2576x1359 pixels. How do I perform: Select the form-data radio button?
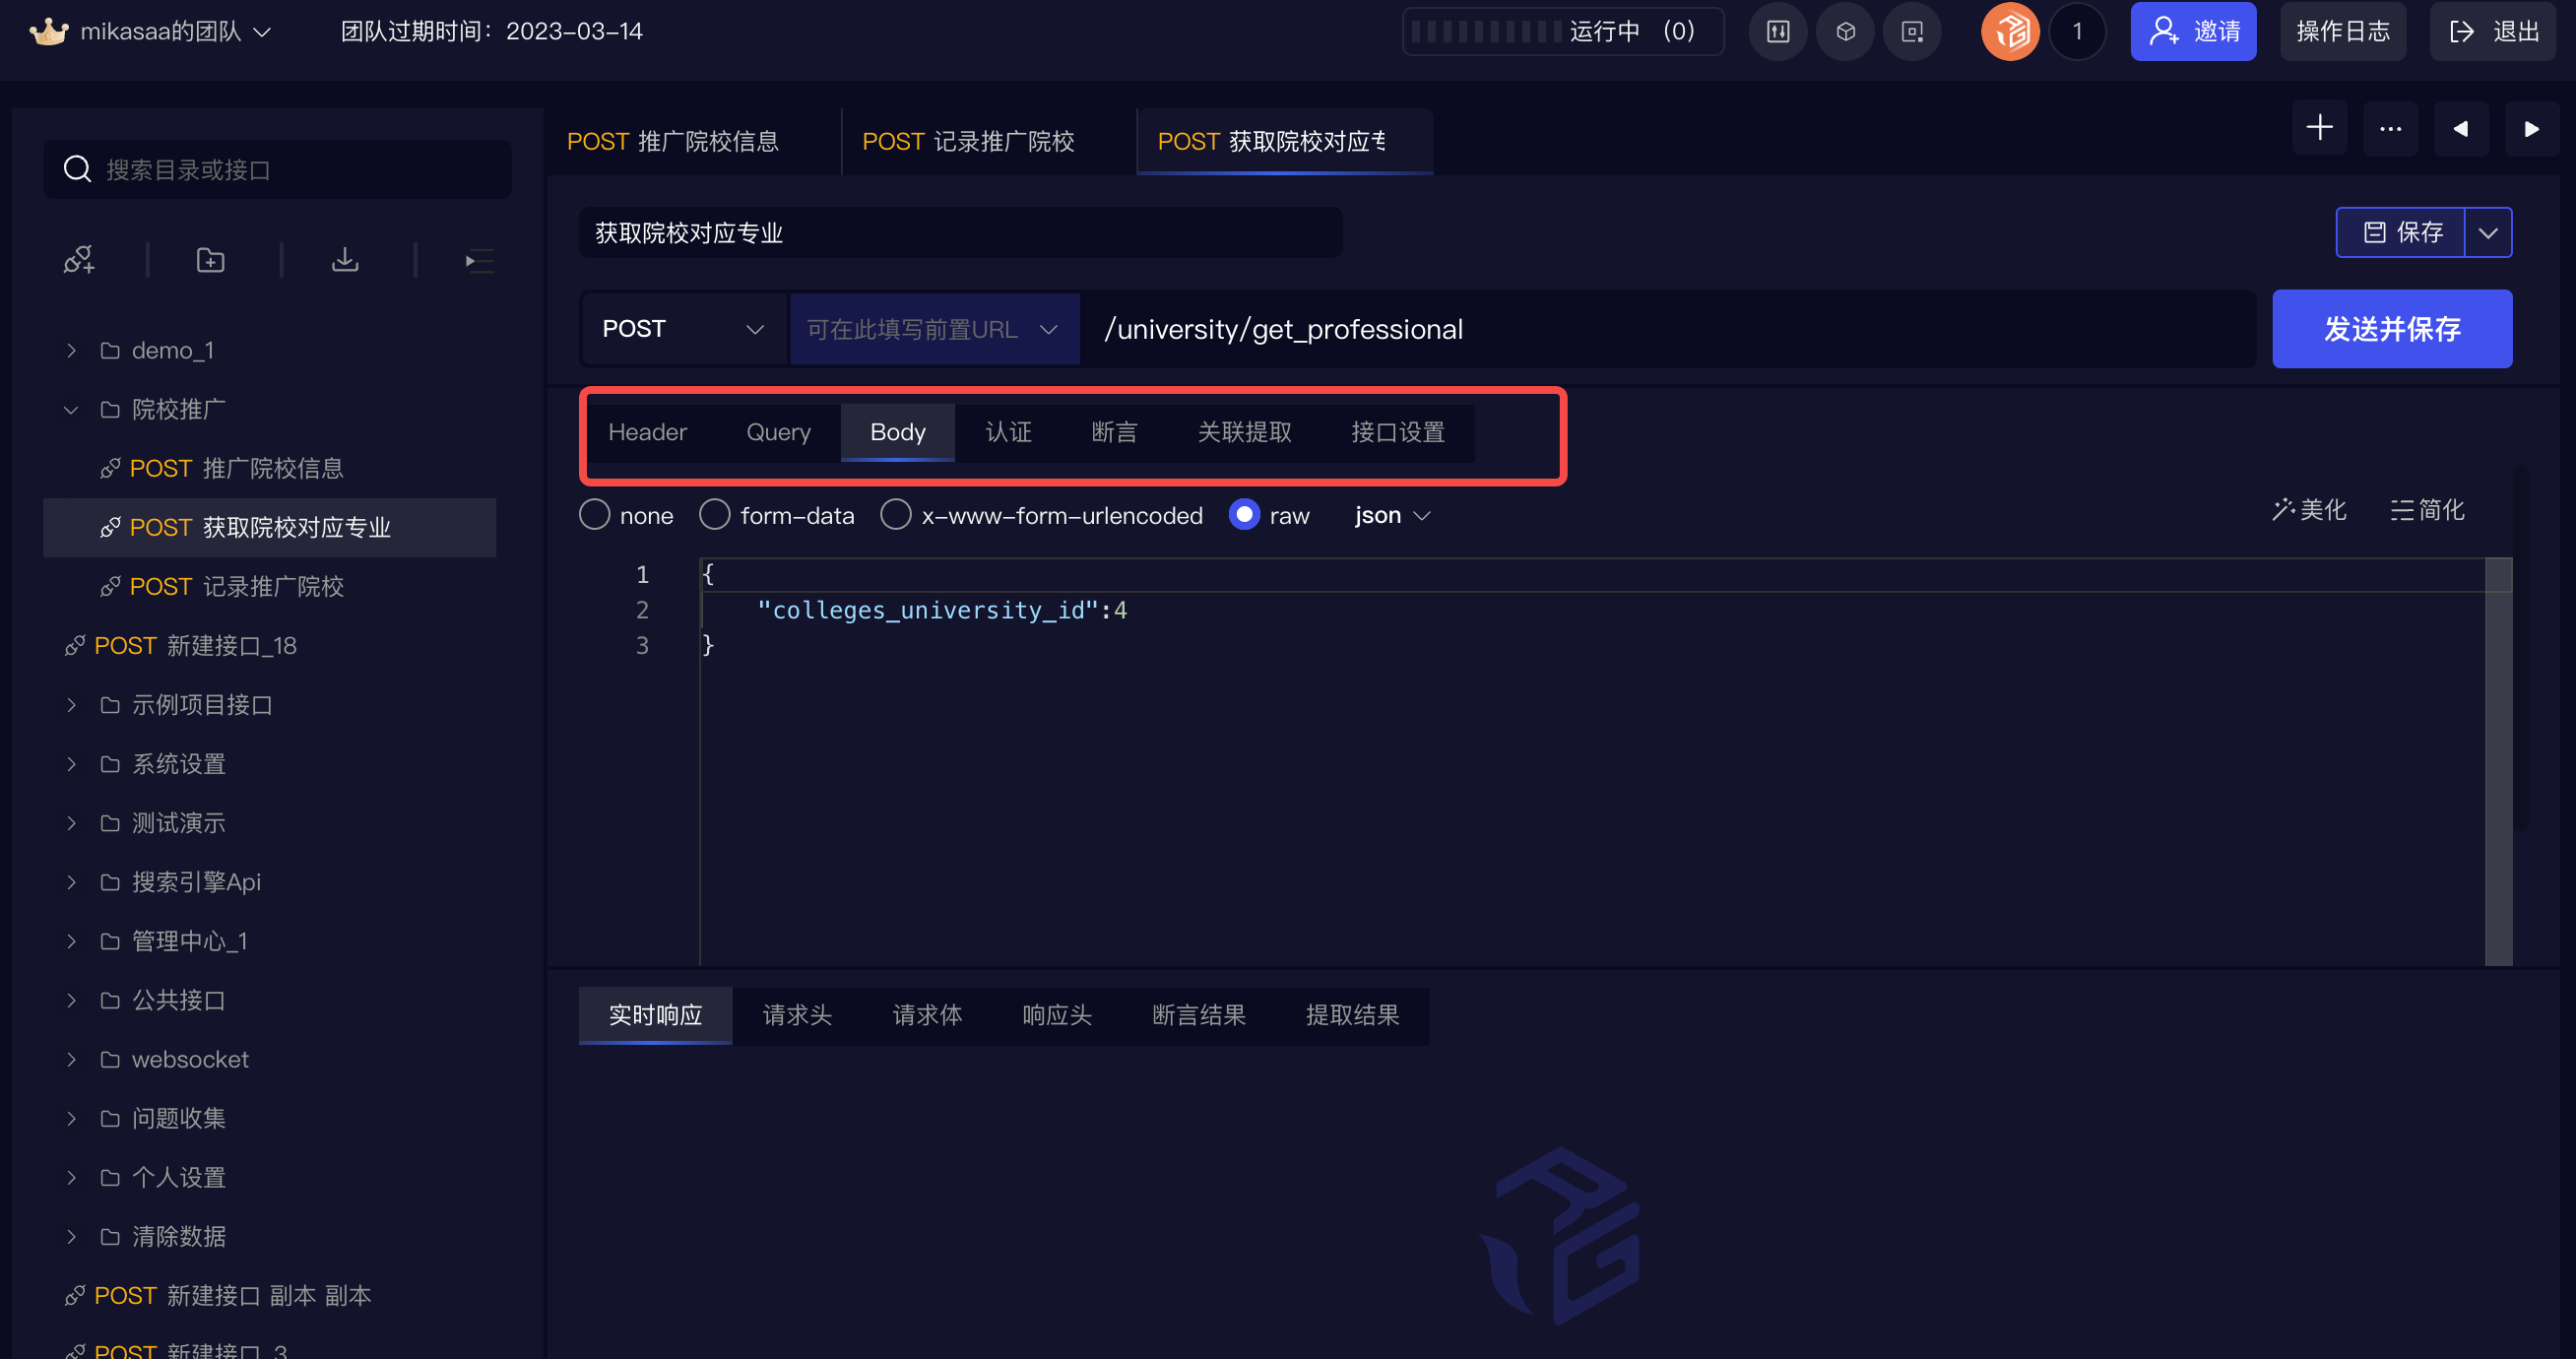coord(715,514)
